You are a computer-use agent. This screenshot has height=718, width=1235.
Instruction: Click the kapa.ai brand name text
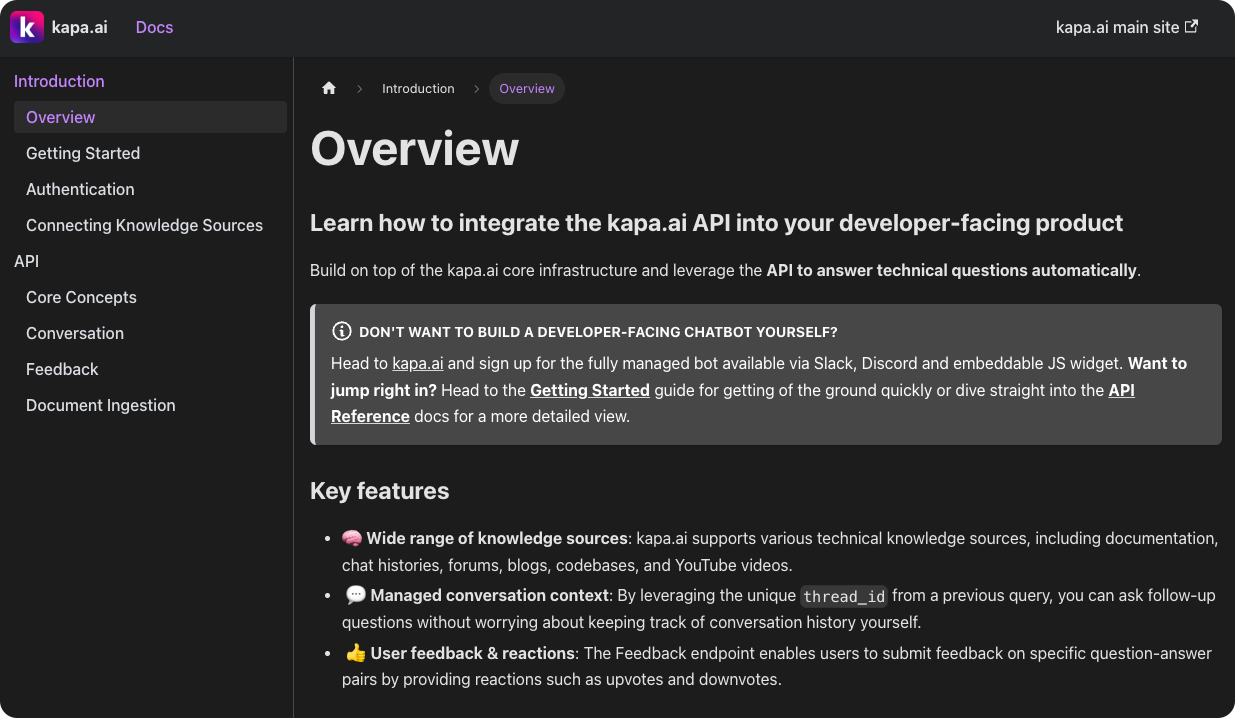[x=79, y=27]
